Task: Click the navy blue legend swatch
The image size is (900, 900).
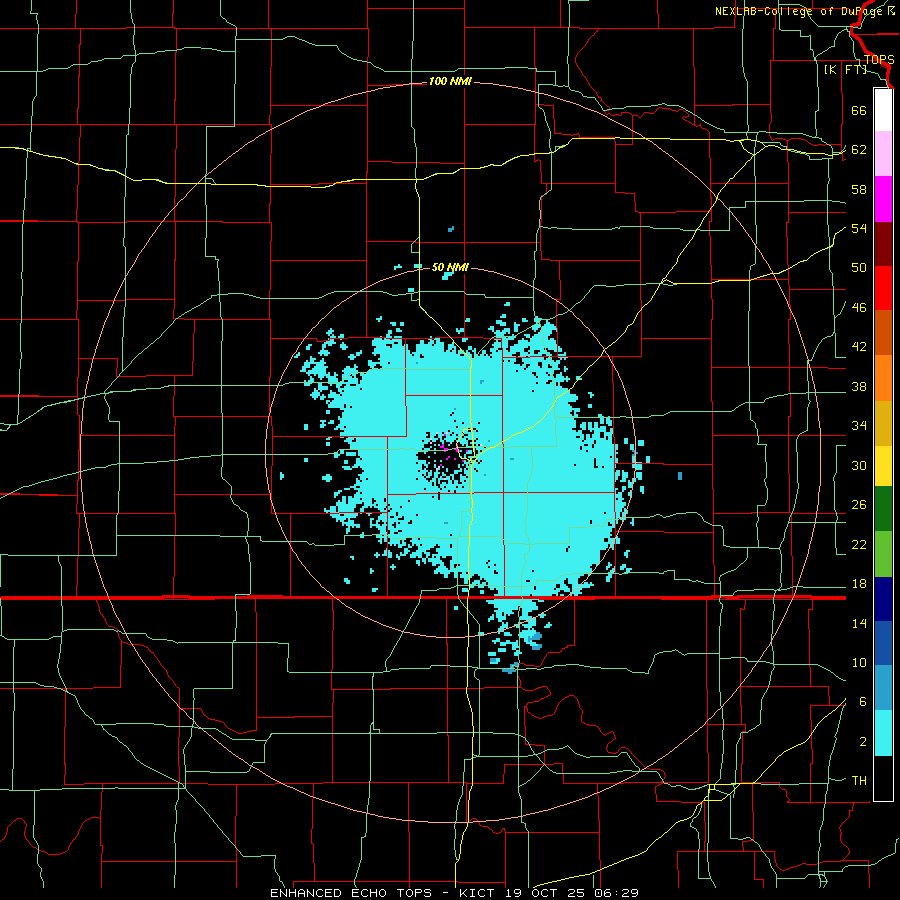Action: click(883, 599)
